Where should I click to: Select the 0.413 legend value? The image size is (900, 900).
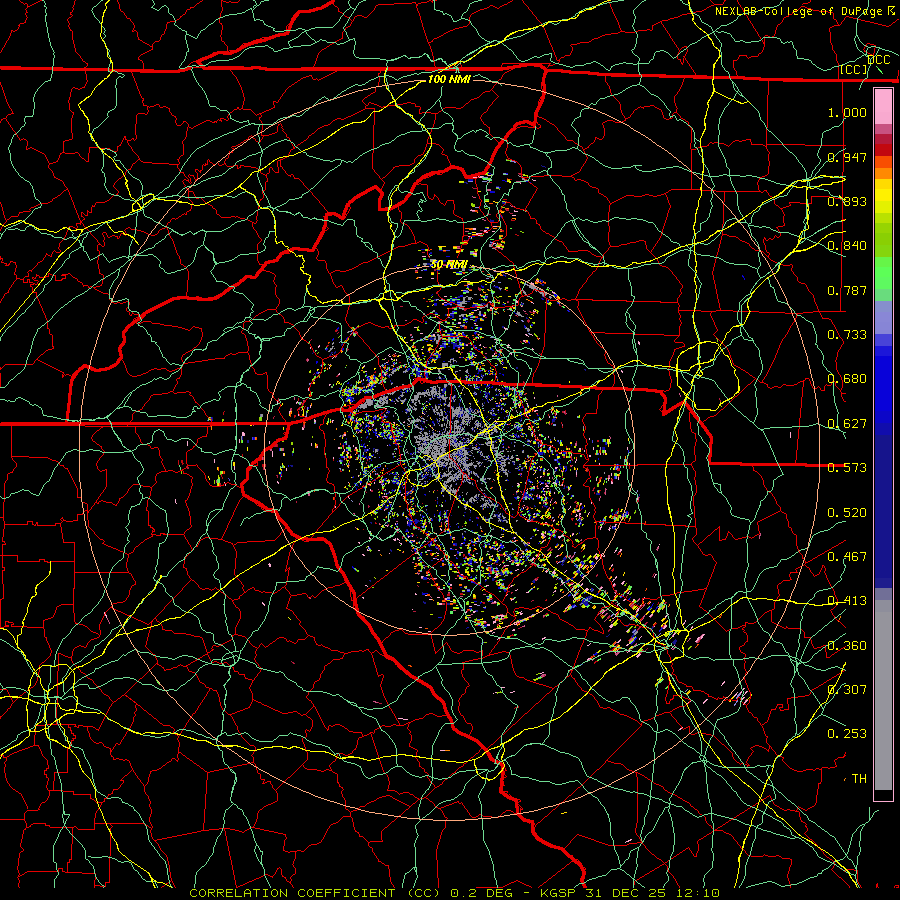point(847,601)
